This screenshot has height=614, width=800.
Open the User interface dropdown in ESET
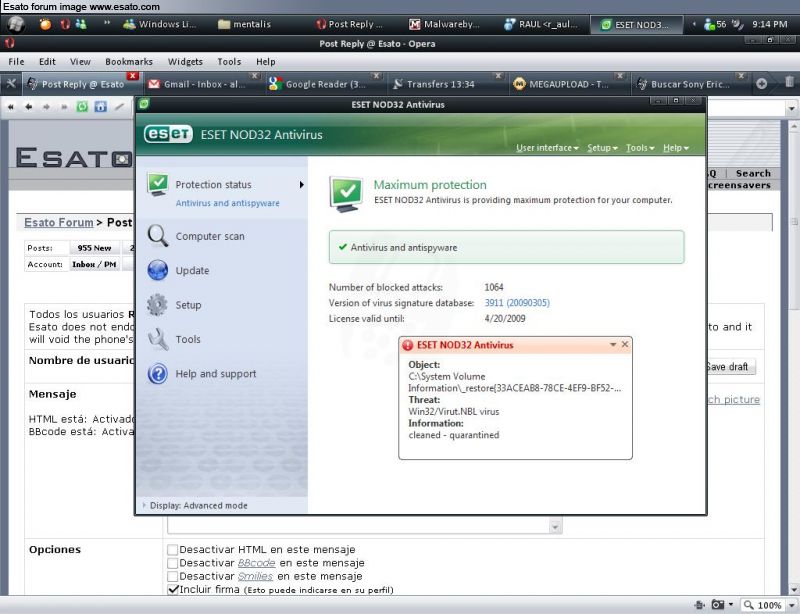pyautogui.click(x=547, y=148)
